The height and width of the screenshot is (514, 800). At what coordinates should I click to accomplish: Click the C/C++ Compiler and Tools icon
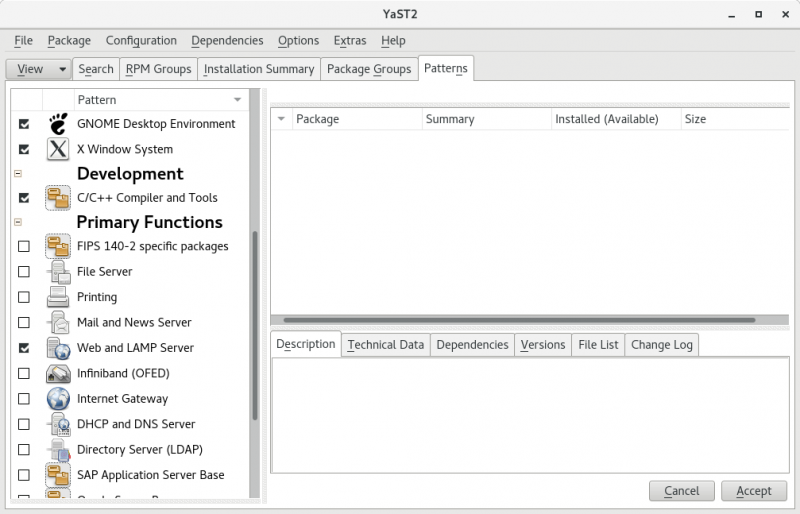pos(58,198)
